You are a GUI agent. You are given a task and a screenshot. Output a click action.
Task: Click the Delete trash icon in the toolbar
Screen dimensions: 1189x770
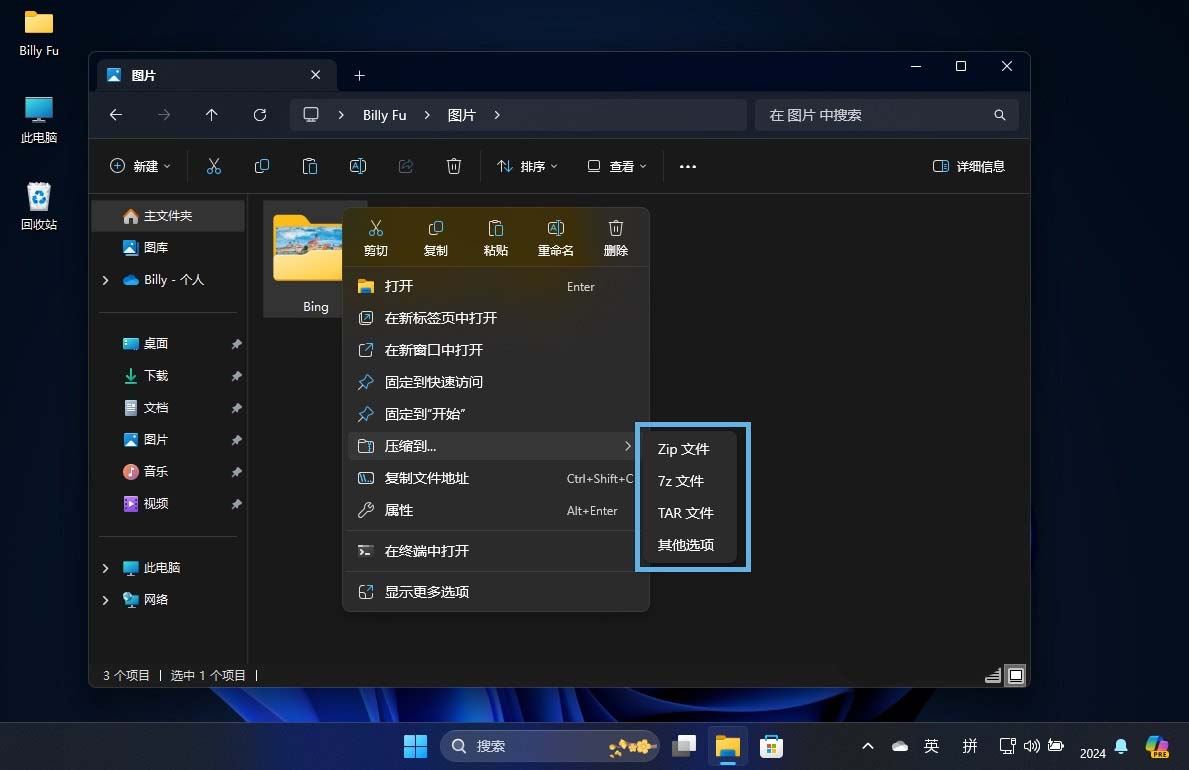coord(454,166)
